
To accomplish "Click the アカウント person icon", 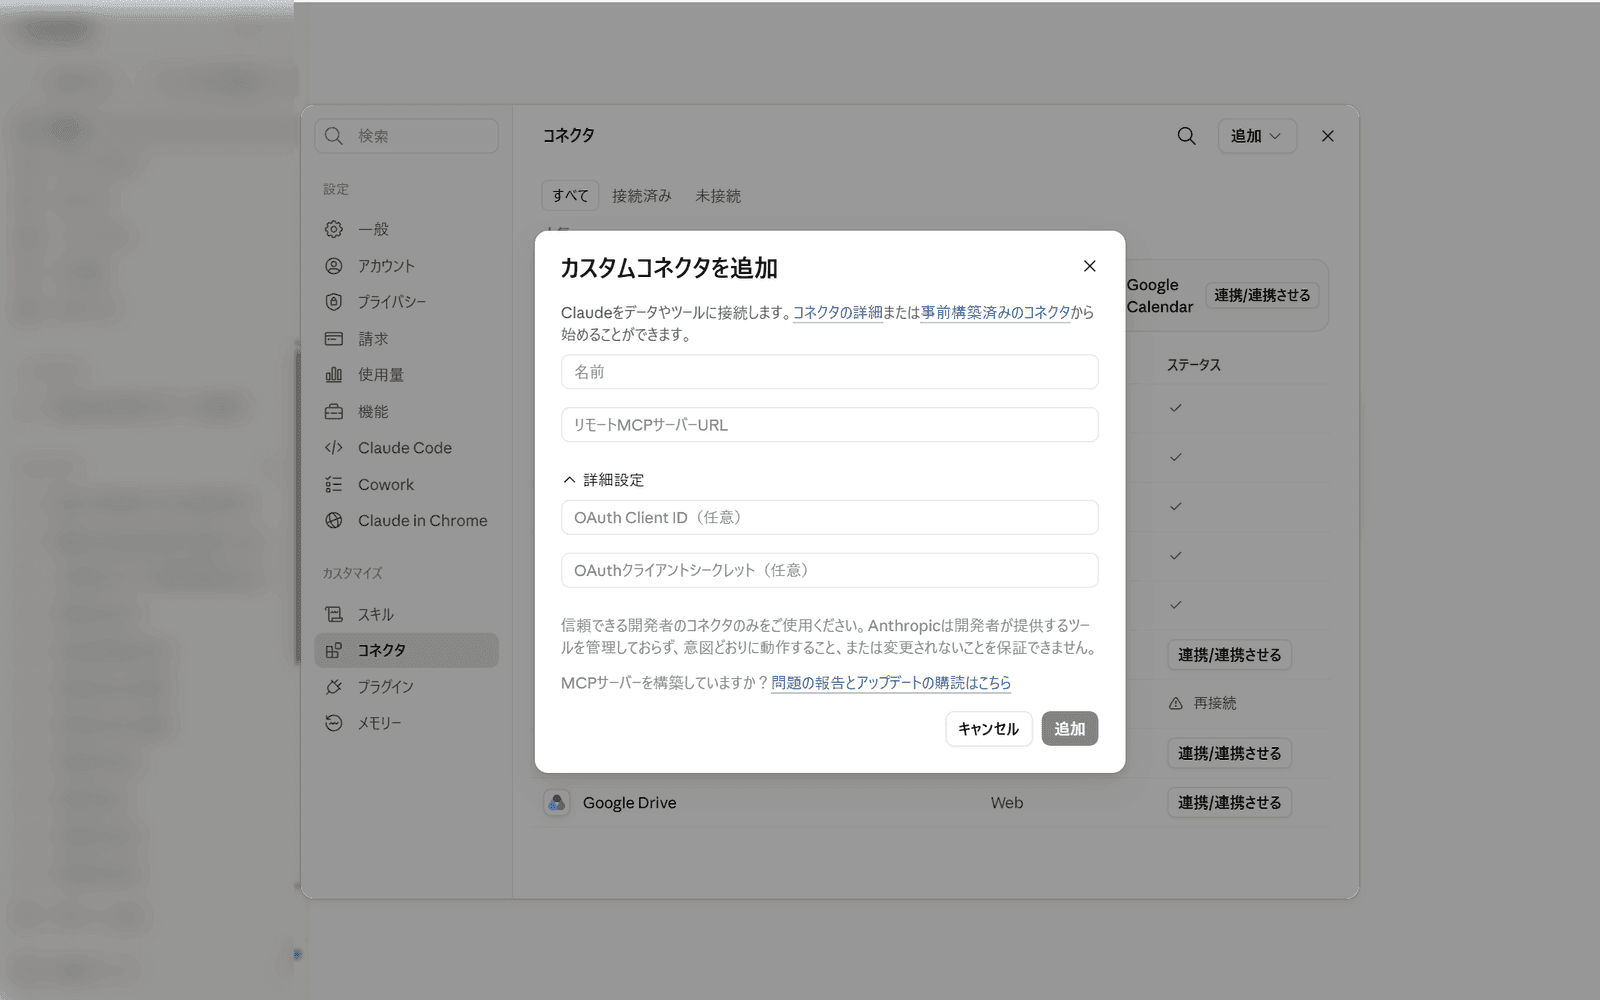I will pos(334,266).
